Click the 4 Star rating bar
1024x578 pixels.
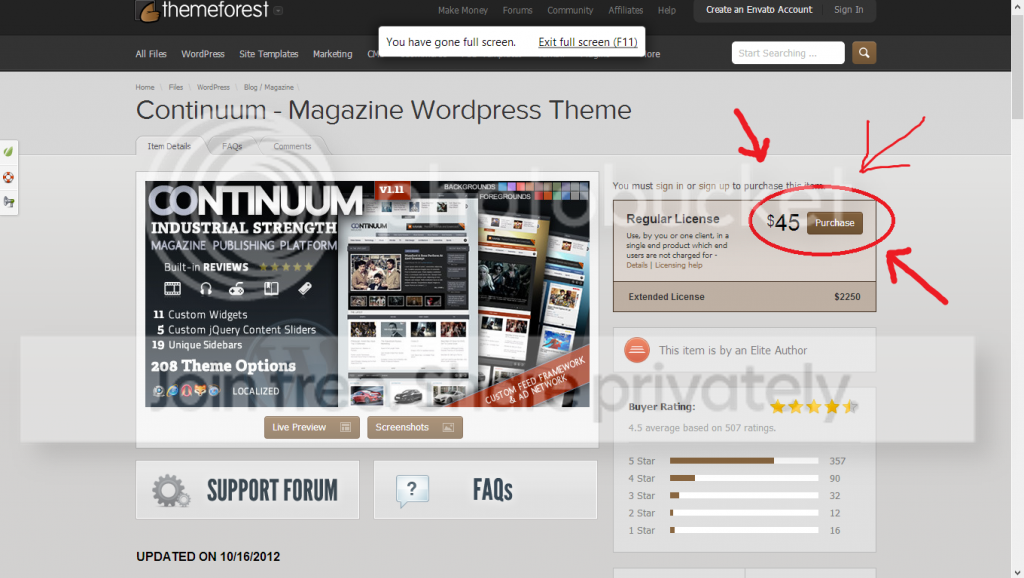tap(744, 478)
